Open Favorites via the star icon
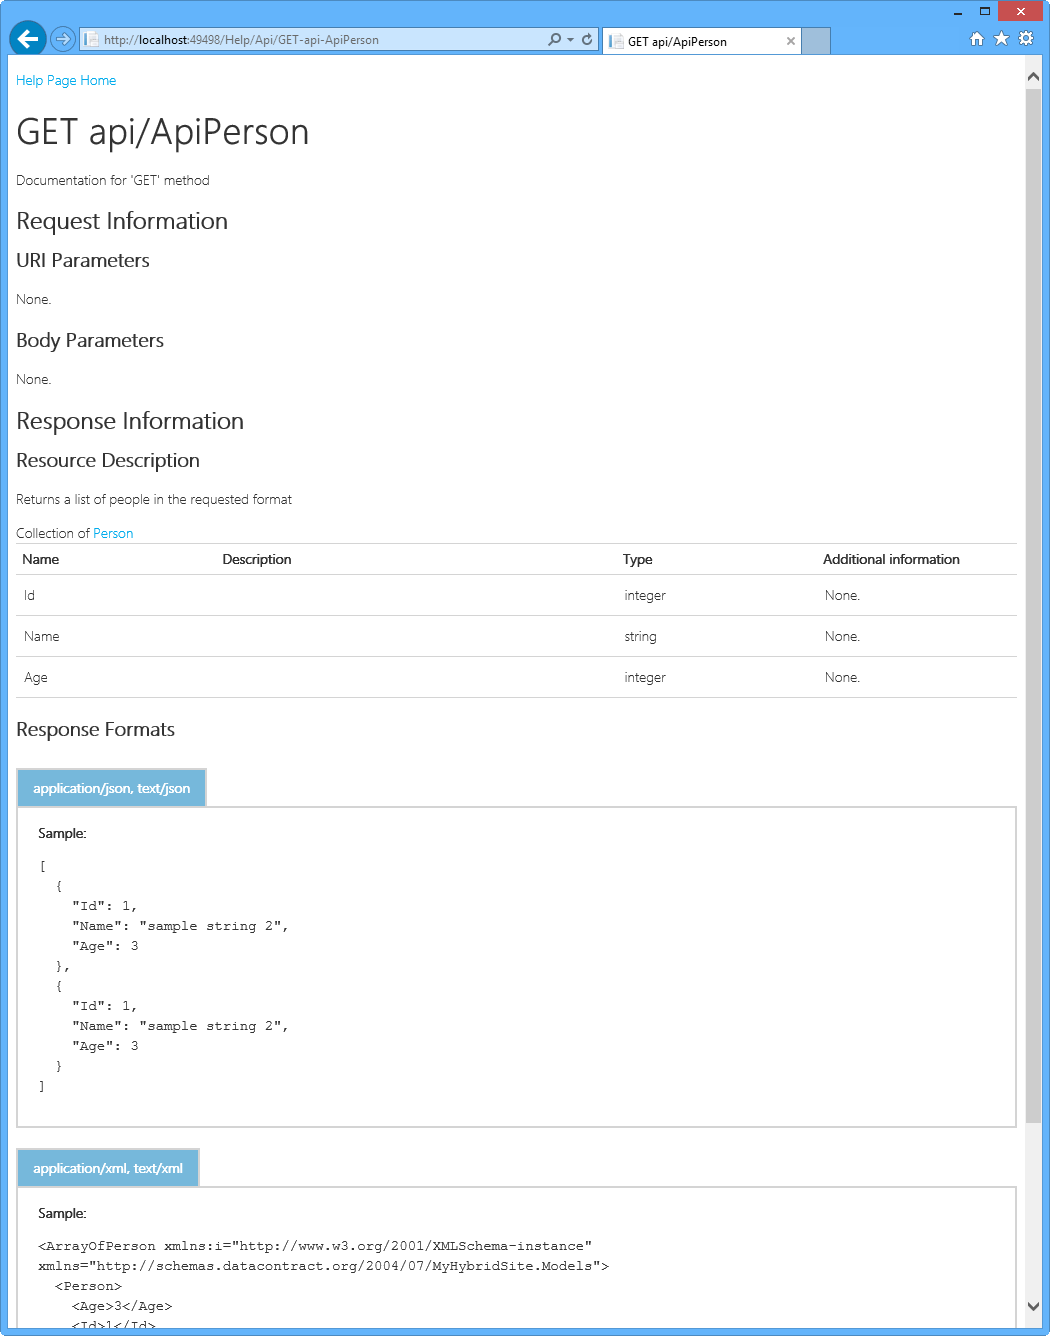 pyautogui.click(x=1001, y=38)
